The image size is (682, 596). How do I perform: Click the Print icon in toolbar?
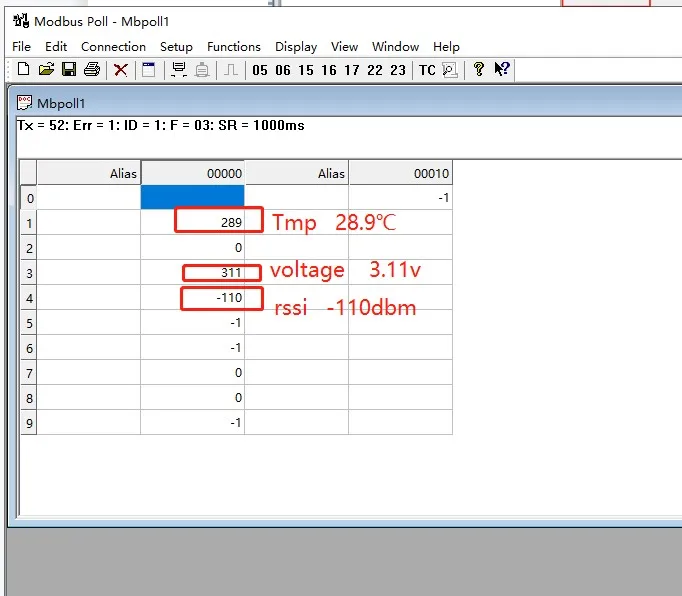[92, 70]
